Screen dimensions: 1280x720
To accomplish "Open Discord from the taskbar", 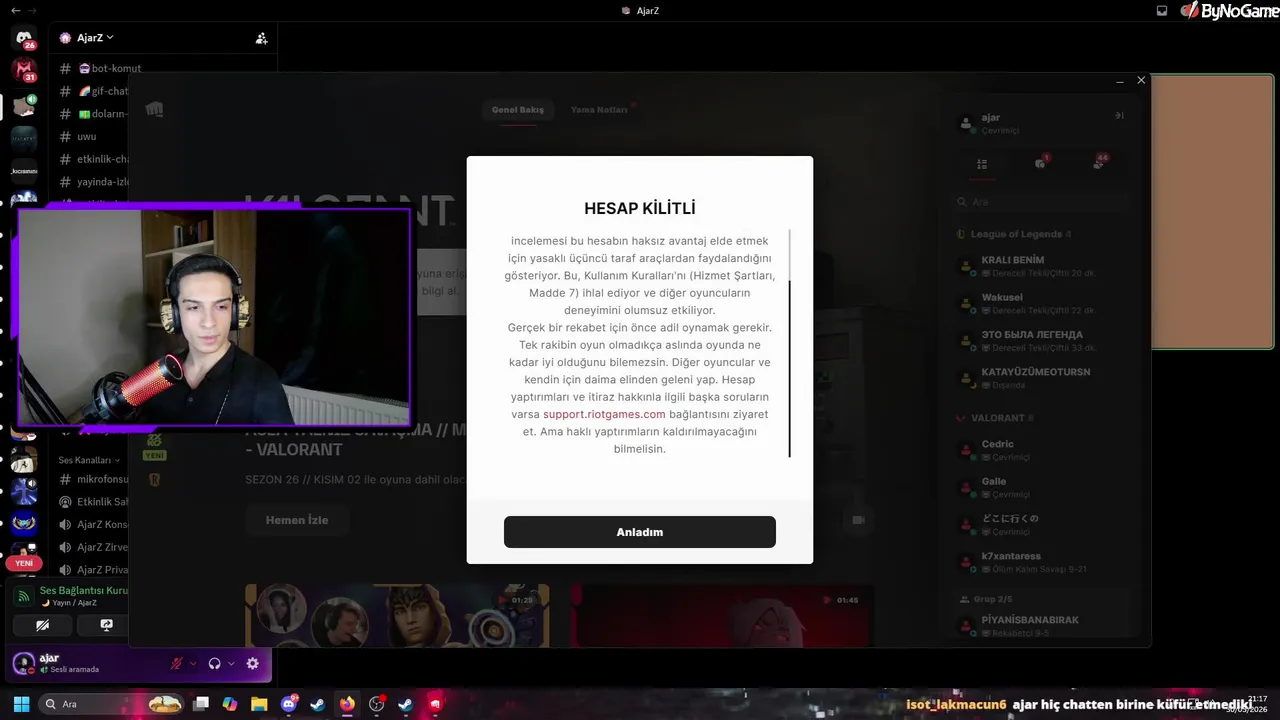I will point(289,704).
